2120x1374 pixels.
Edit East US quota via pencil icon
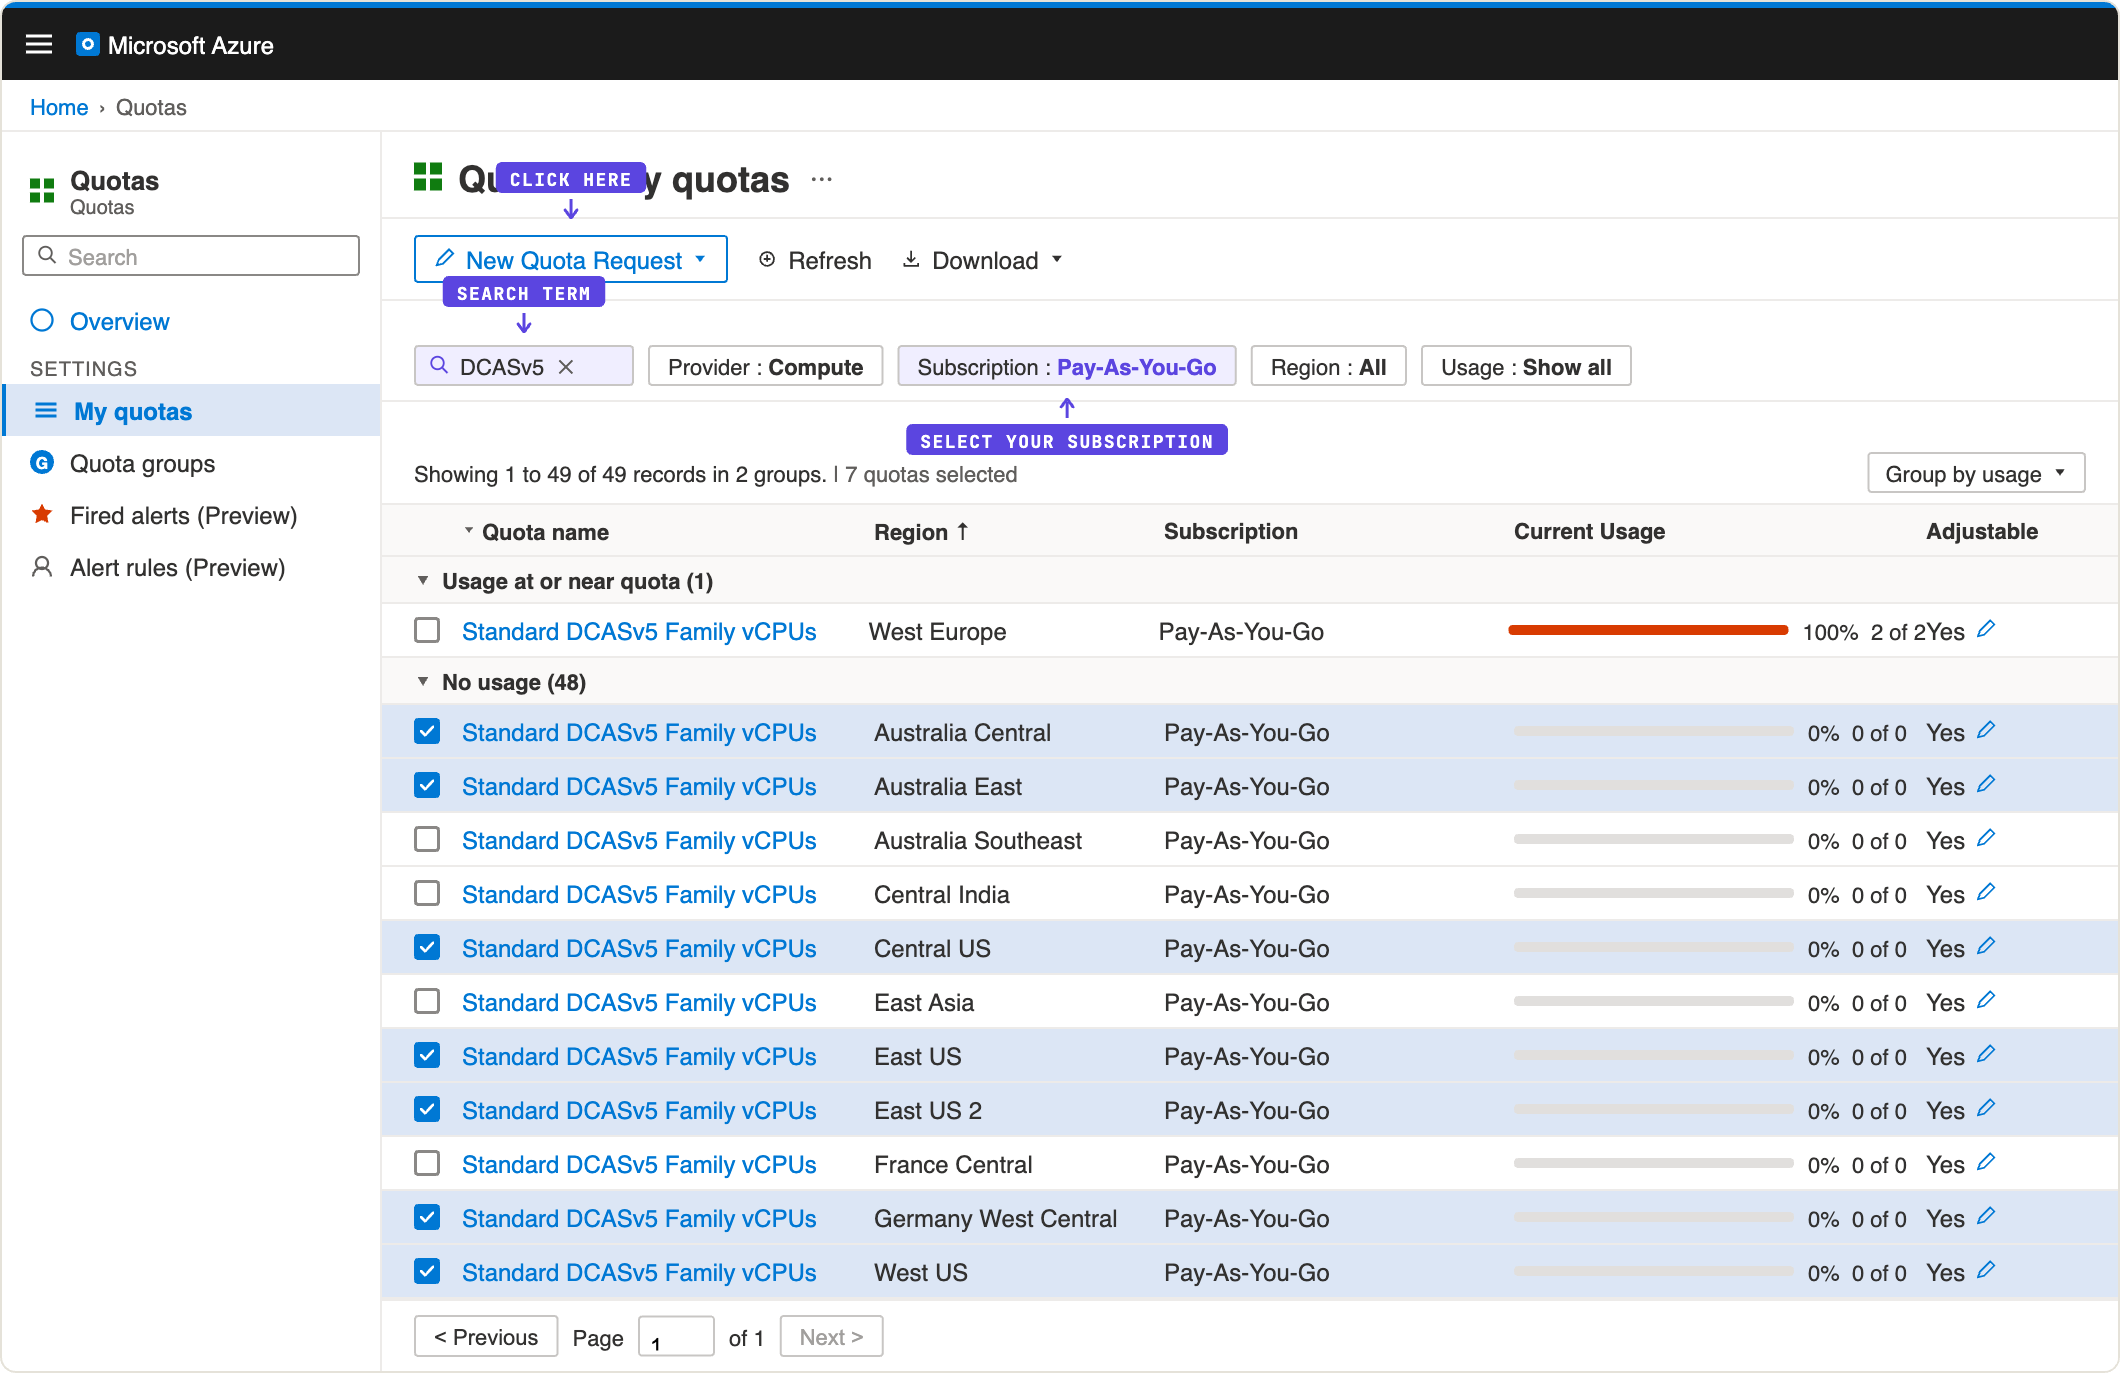pos(1986,1054)
